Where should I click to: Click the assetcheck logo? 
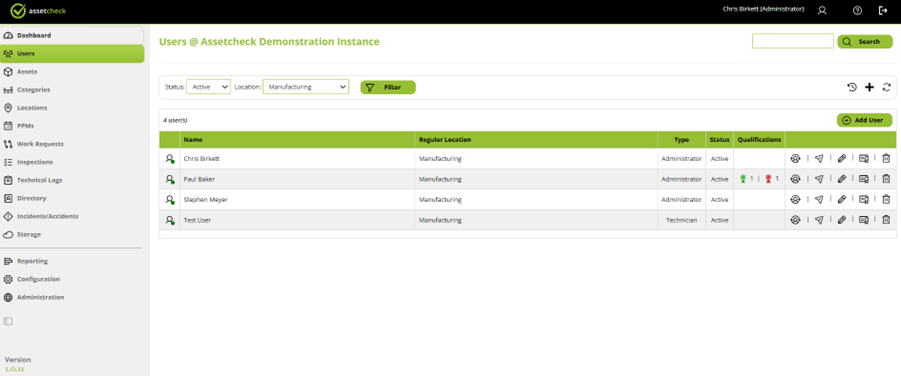point(38,10)
